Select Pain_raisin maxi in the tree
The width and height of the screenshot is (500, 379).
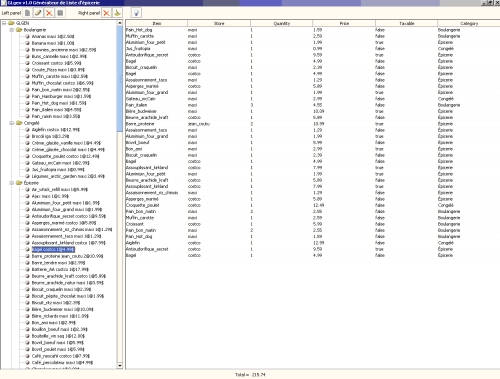(56, 116)
